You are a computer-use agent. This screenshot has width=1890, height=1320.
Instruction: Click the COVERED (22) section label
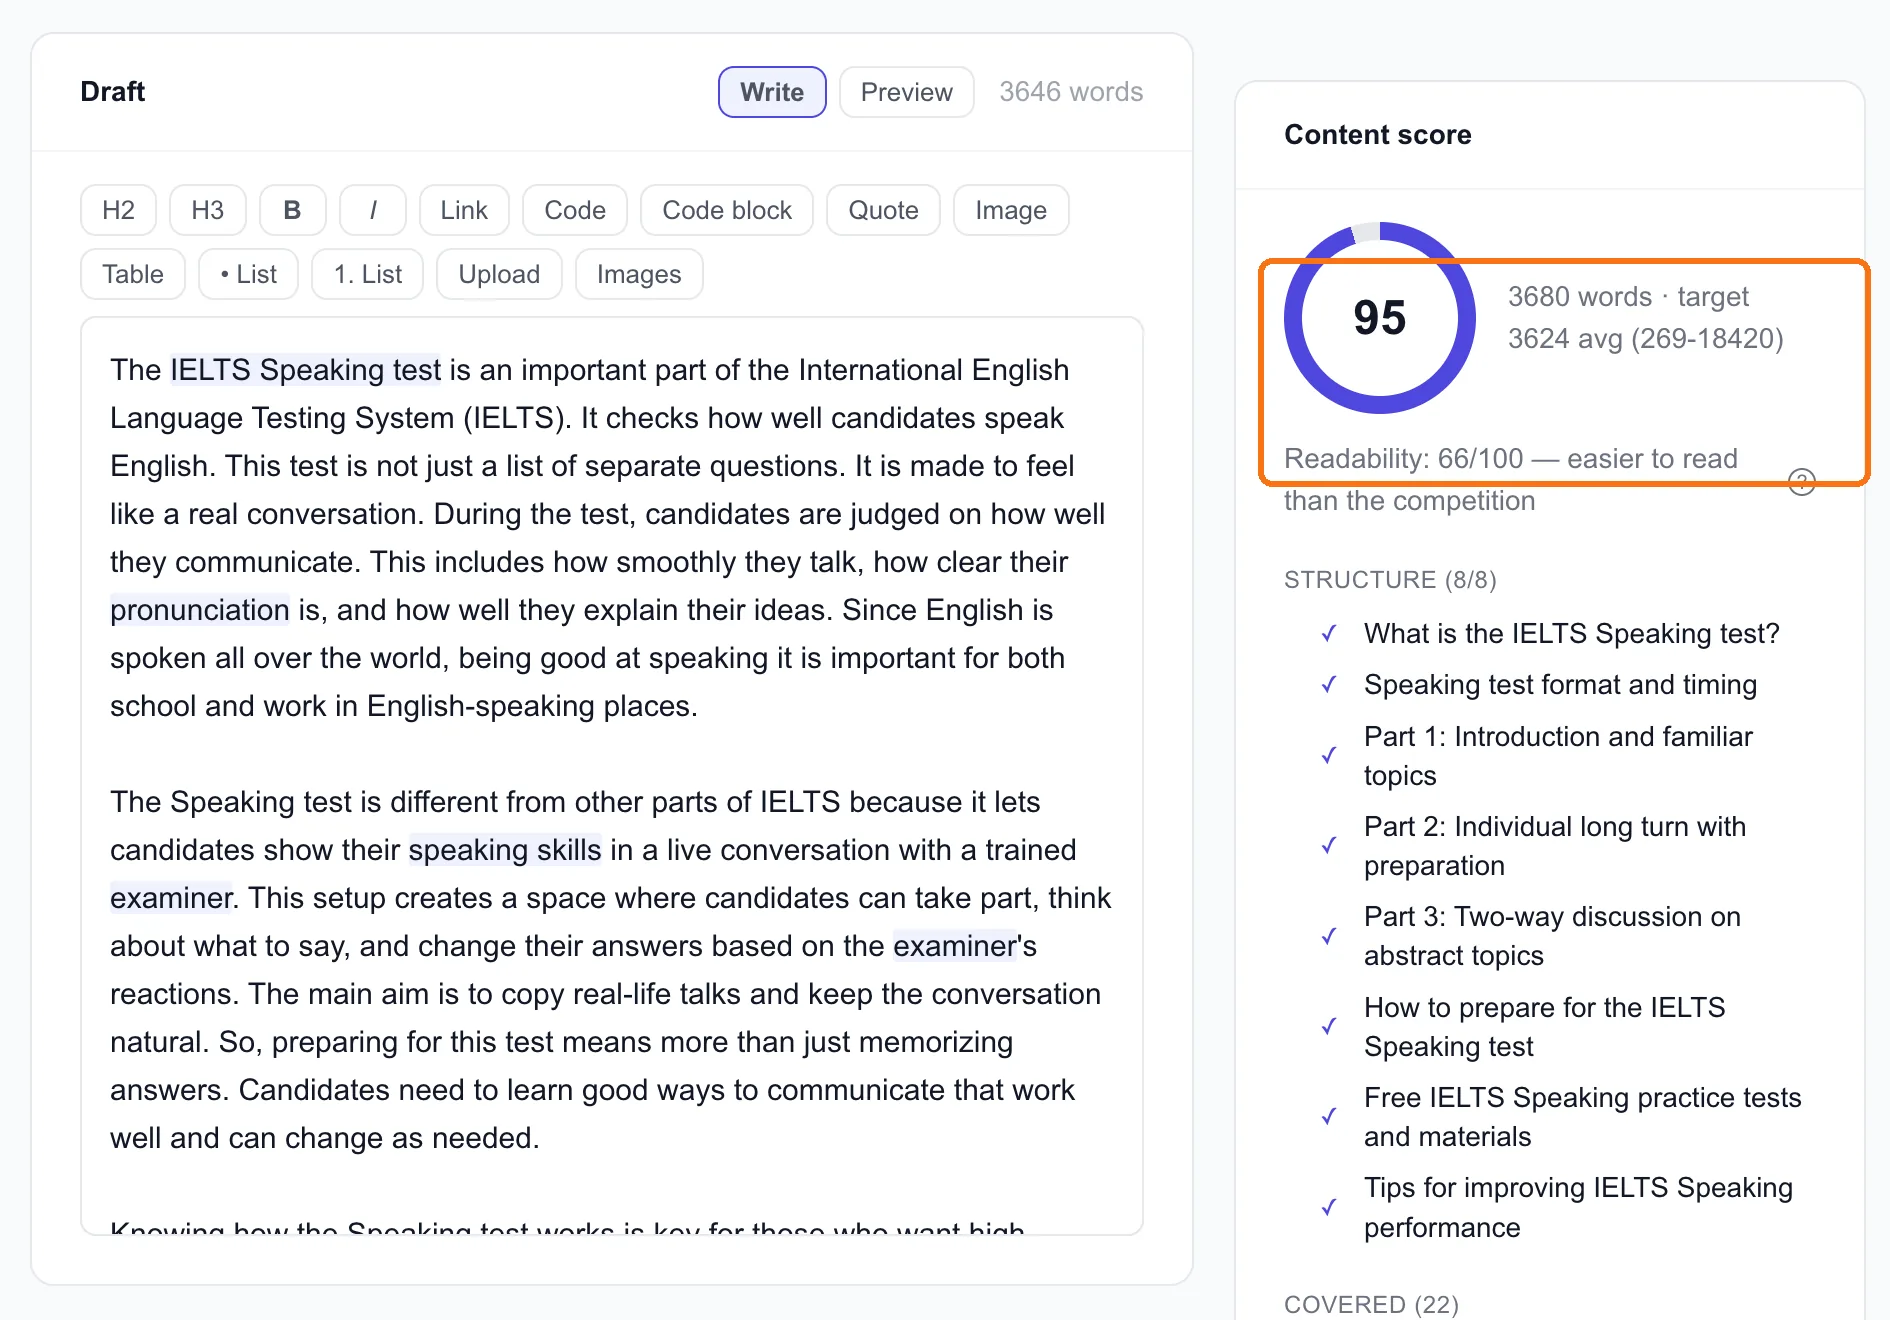[x=1371, y=1305]
